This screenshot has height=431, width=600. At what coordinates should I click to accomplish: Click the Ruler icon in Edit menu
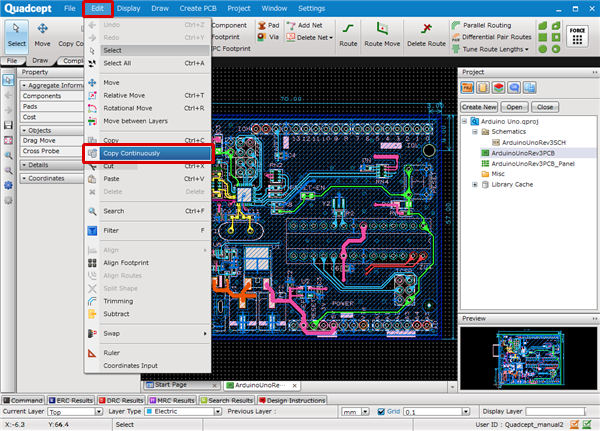[93, 352]
